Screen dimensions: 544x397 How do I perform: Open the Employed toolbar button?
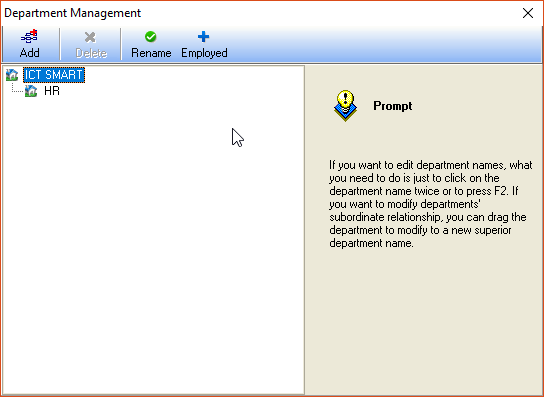204,44
